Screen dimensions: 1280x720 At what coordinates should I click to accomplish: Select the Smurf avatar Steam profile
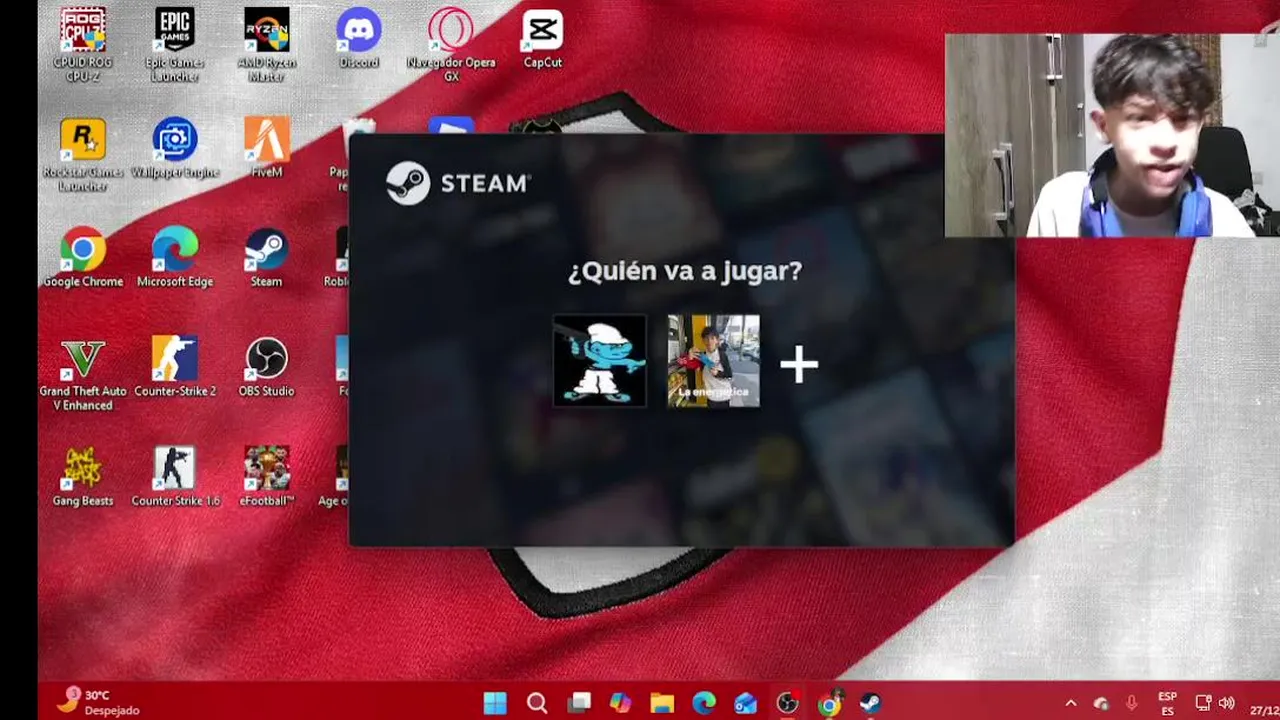(599, 361)
